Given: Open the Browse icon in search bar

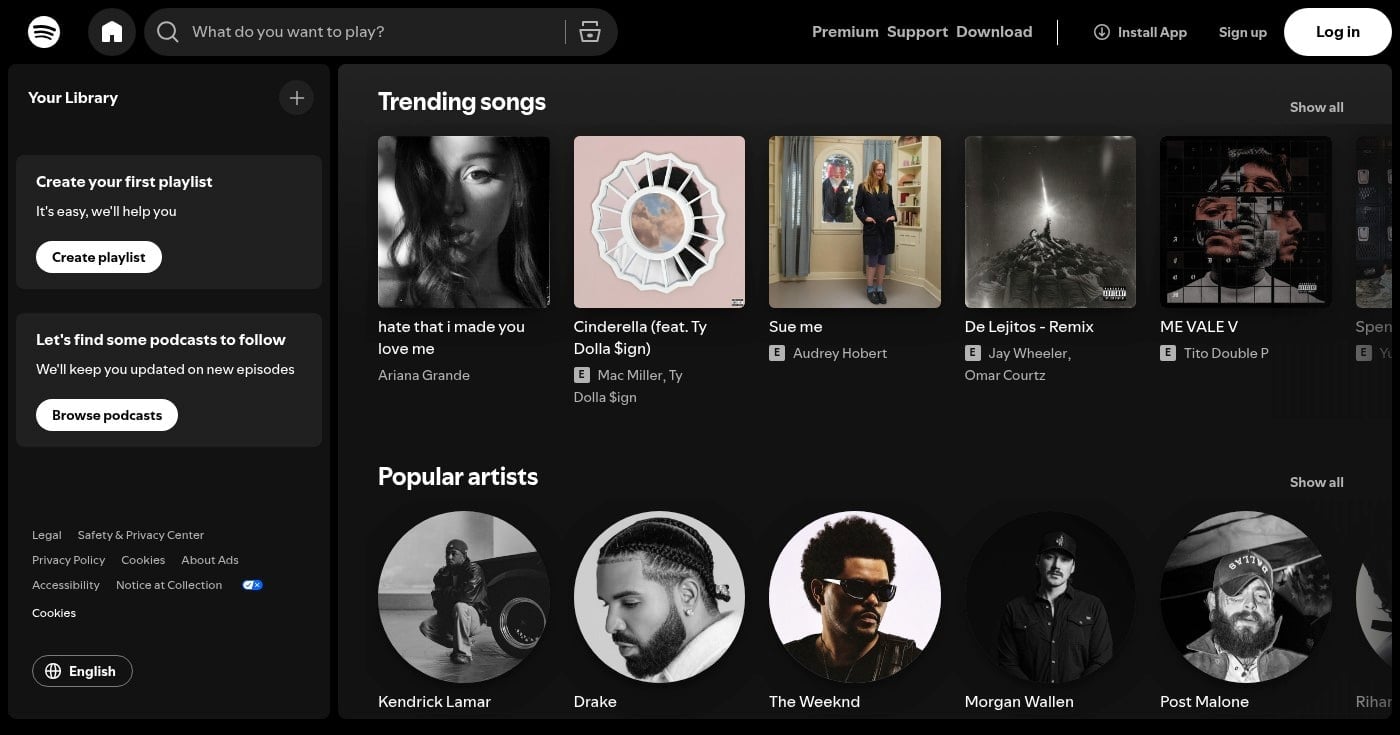Looking at the screenshot, I should 590,32.
